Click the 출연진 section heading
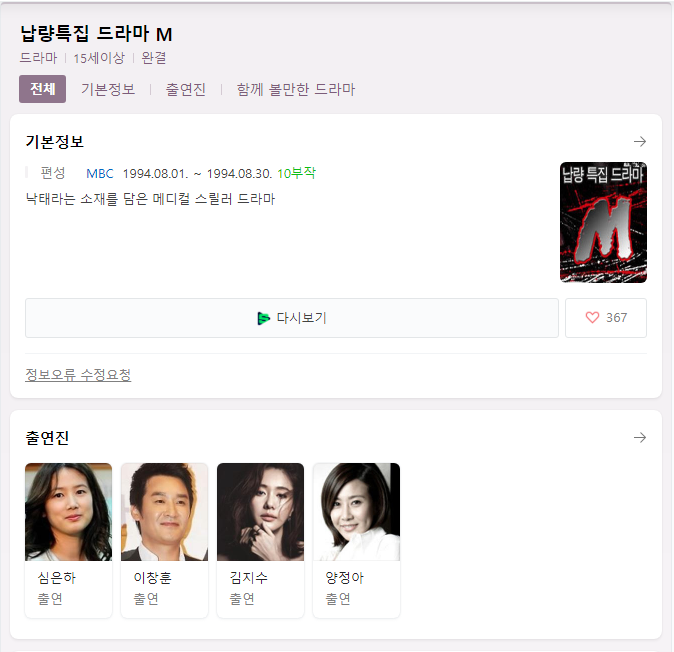The height and width of the screenshot is (652, 674). (x=47, y=438)
